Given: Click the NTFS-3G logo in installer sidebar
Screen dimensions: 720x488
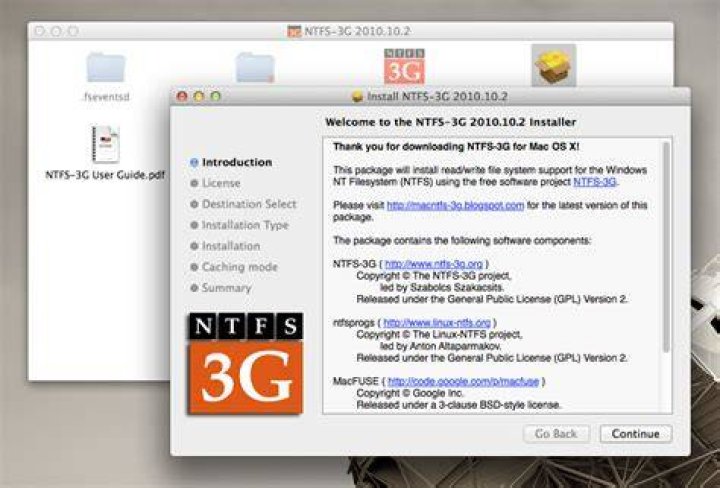Looking at the screenshot, I should coord(246,364).
